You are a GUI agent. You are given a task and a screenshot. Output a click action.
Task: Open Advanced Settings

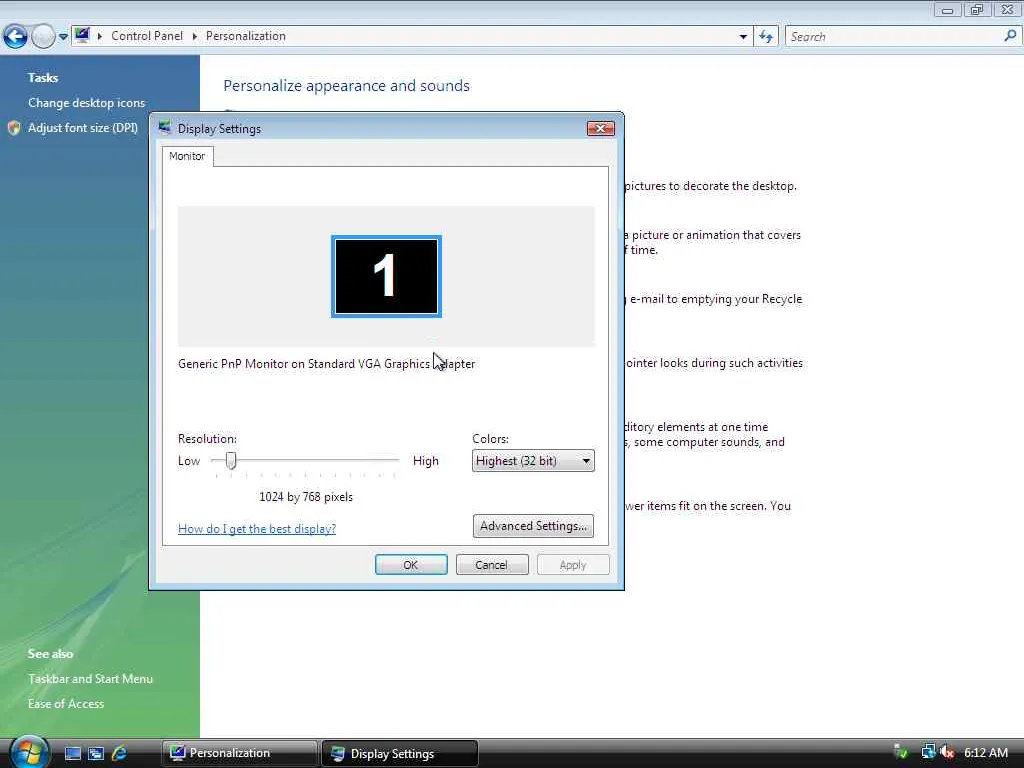(533, 526)
